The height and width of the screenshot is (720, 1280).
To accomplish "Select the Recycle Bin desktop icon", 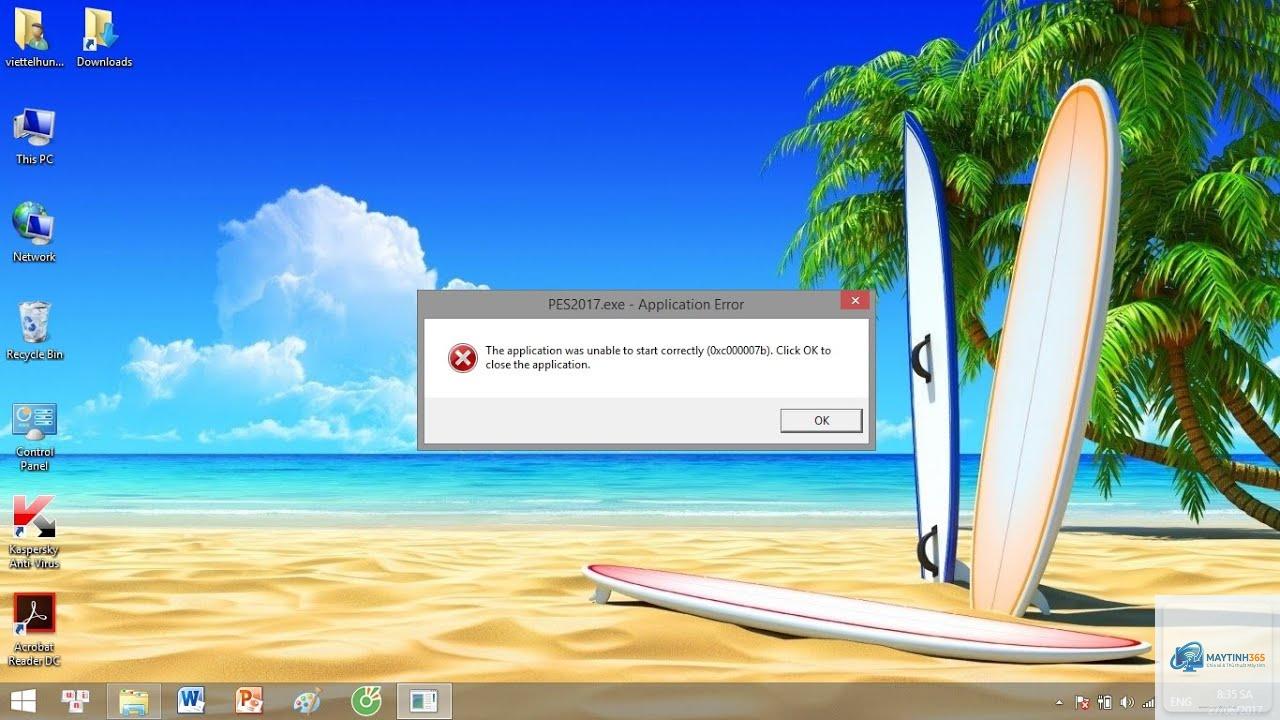I will point(34,331).
